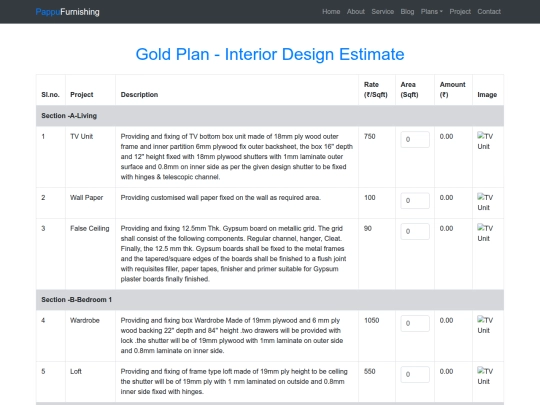This screenshot has width=540, height=405.
Task: Click the False Ceiling row image placeholder
Action: tap(485, 233)
